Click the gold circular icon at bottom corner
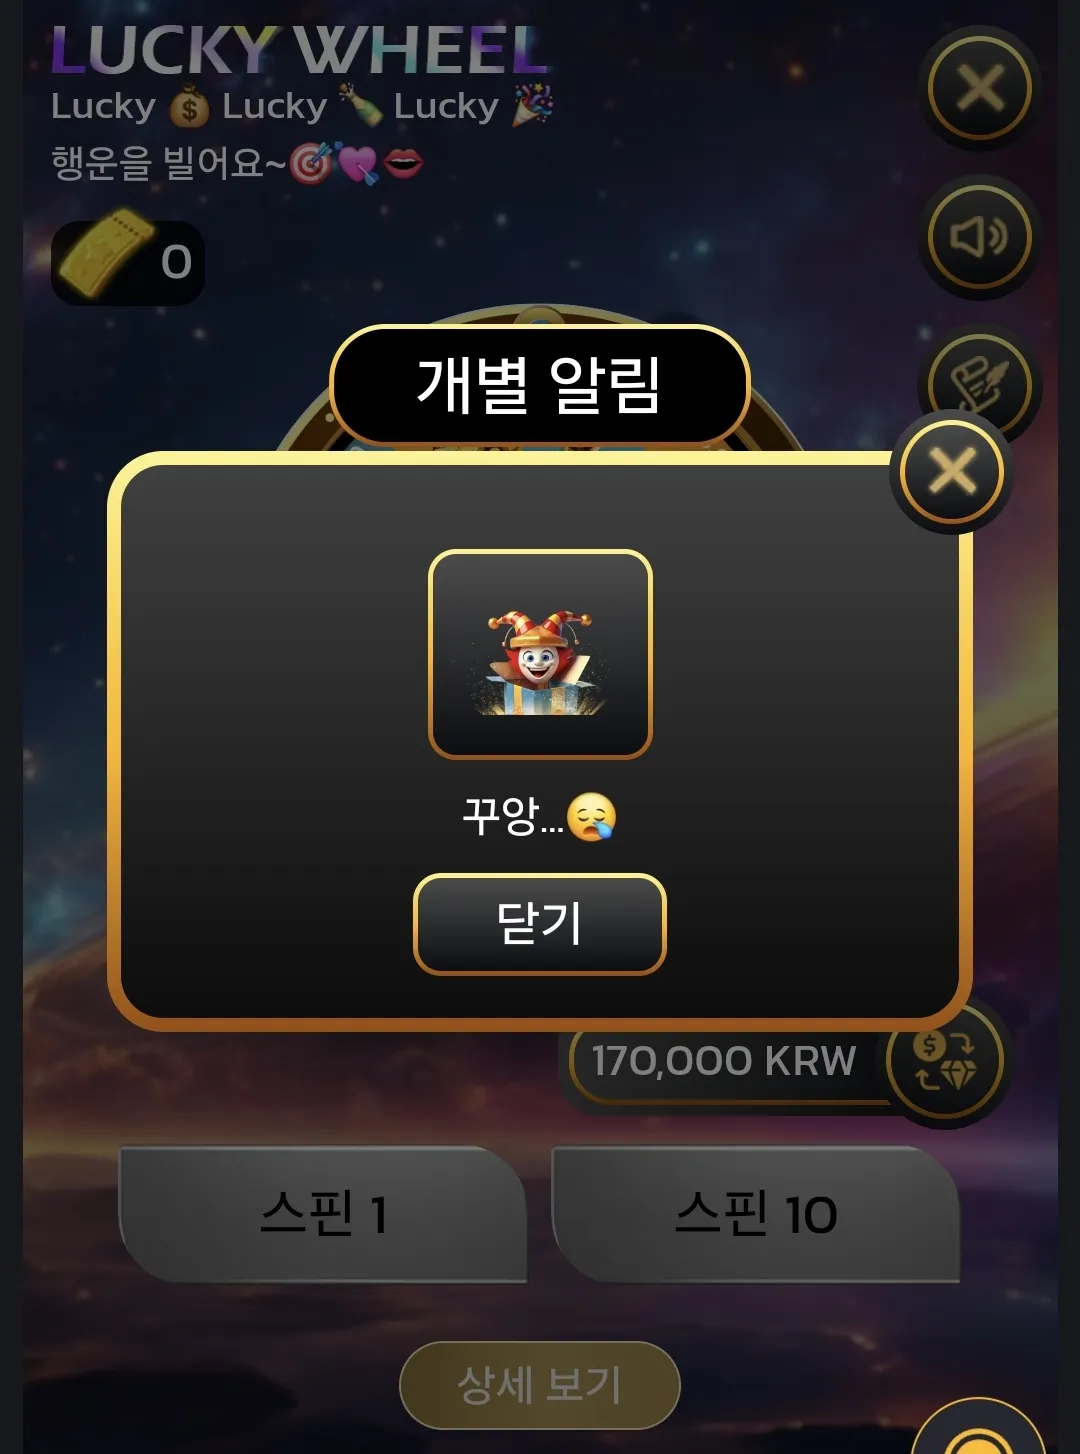The image size is (1080, 1454). click(980, 1430)
